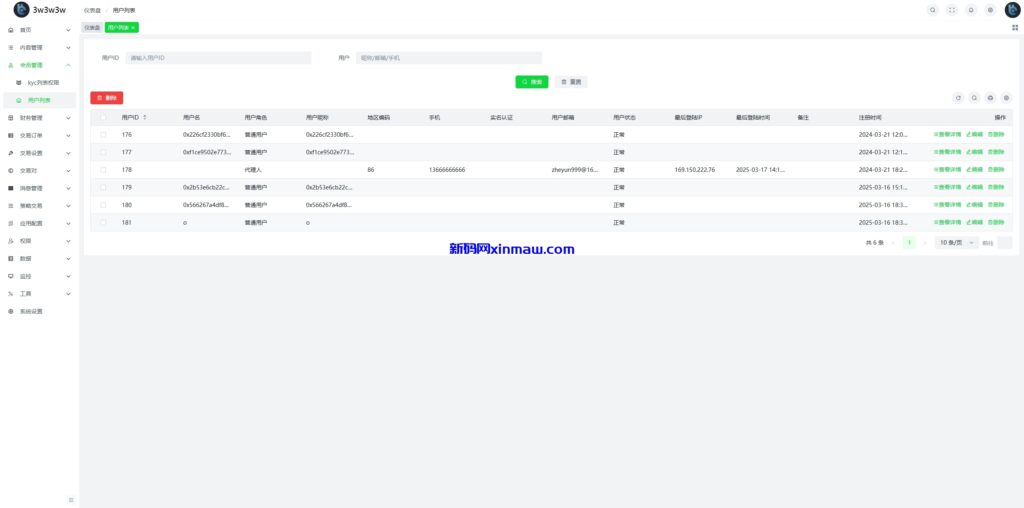Expand the 内容管理 sidebar menu
The height and width of the screenshot is (508, 1024).
(40, 47)
